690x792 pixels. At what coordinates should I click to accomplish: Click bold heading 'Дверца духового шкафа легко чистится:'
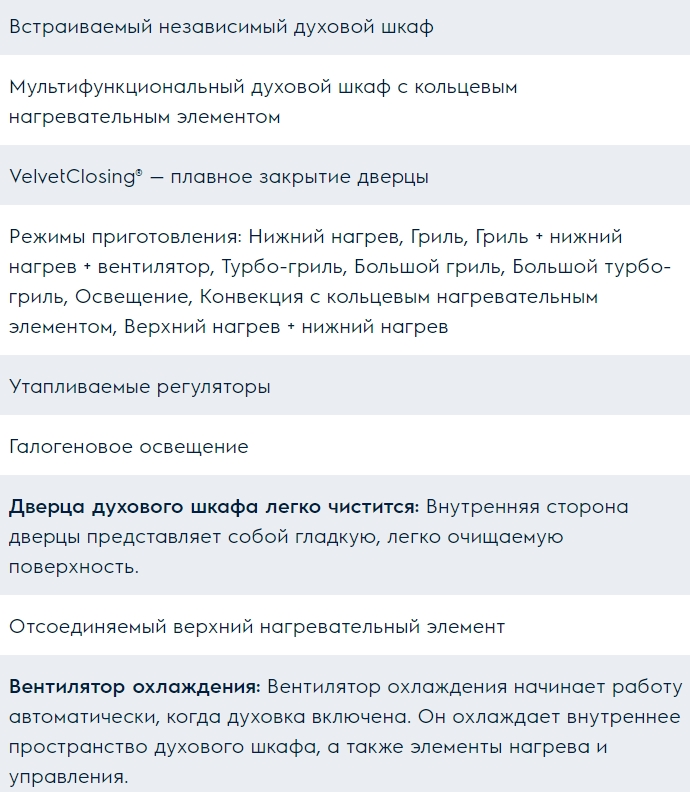tap(213, 507)
